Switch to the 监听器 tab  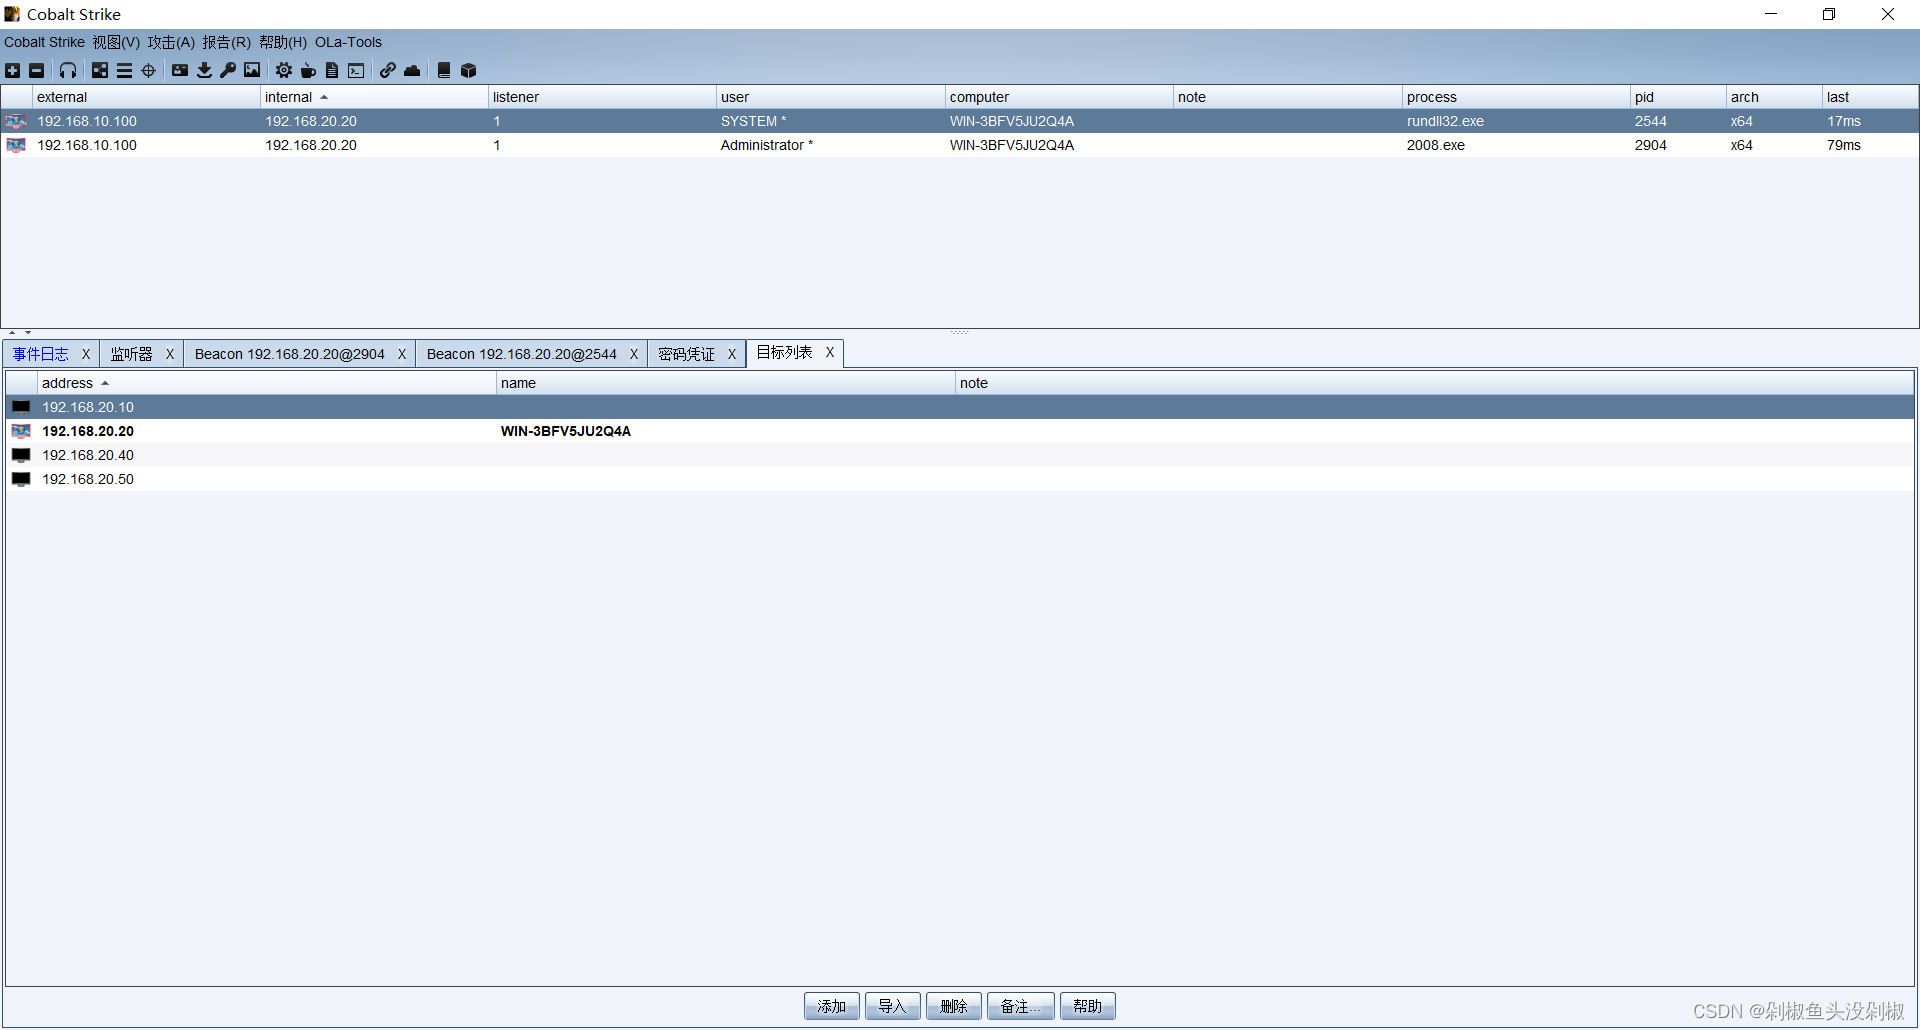[x=132, y=354]
